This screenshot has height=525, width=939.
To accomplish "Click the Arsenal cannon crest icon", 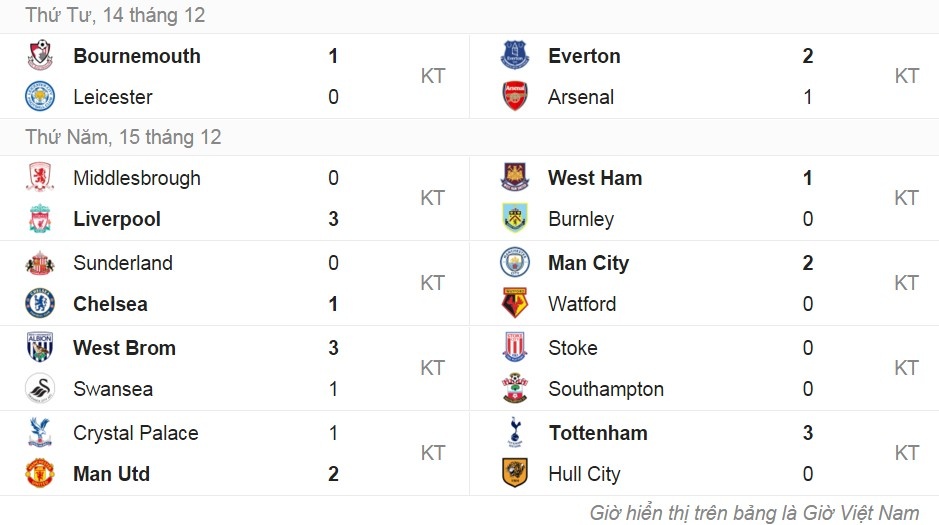I will point(514,97).
